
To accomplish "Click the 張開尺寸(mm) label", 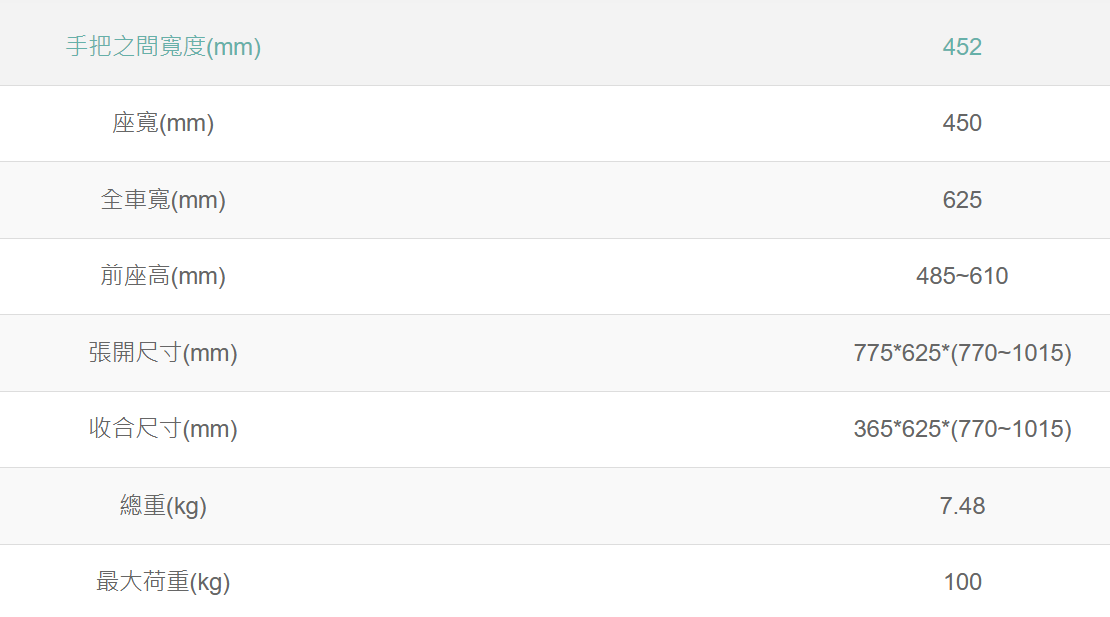I will [163, 353].
